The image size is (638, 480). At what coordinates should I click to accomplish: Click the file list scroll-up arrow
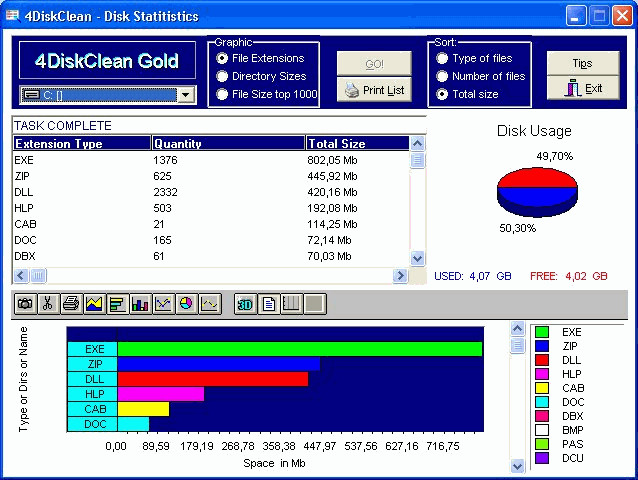[417, 144]
